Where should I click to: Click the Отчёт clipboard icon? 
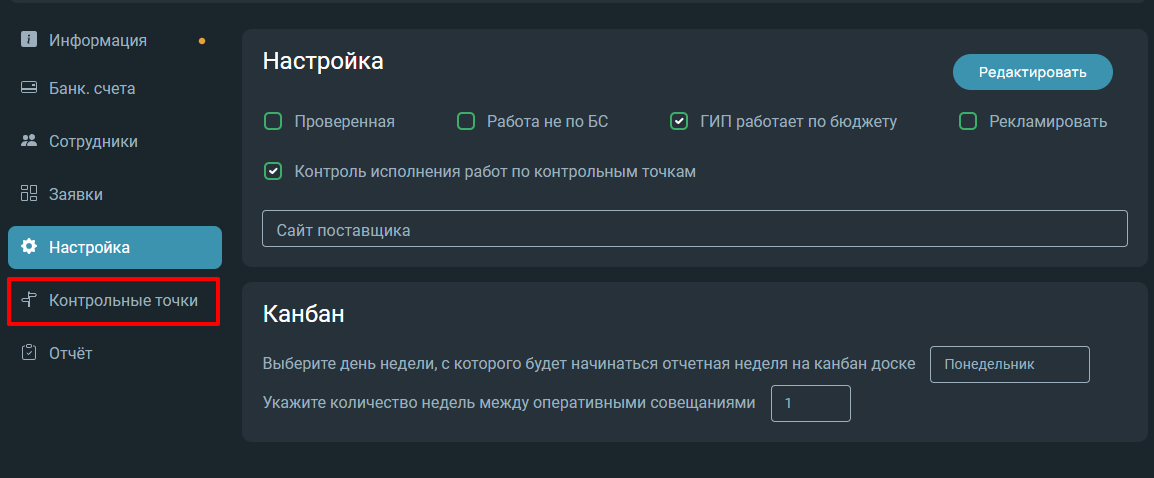(x=29, y=353)
